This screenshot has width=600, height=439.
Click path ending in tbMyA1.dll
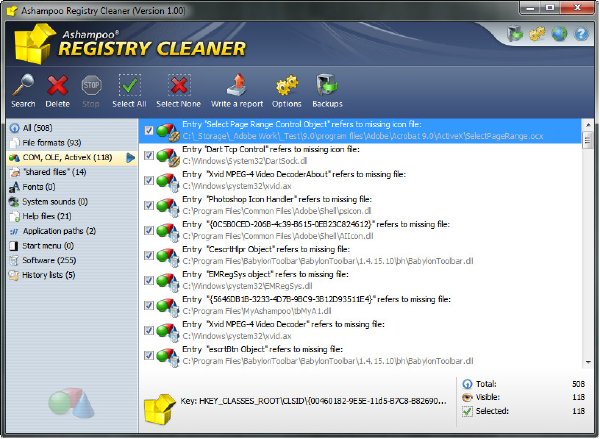click(x=257, y=311)
